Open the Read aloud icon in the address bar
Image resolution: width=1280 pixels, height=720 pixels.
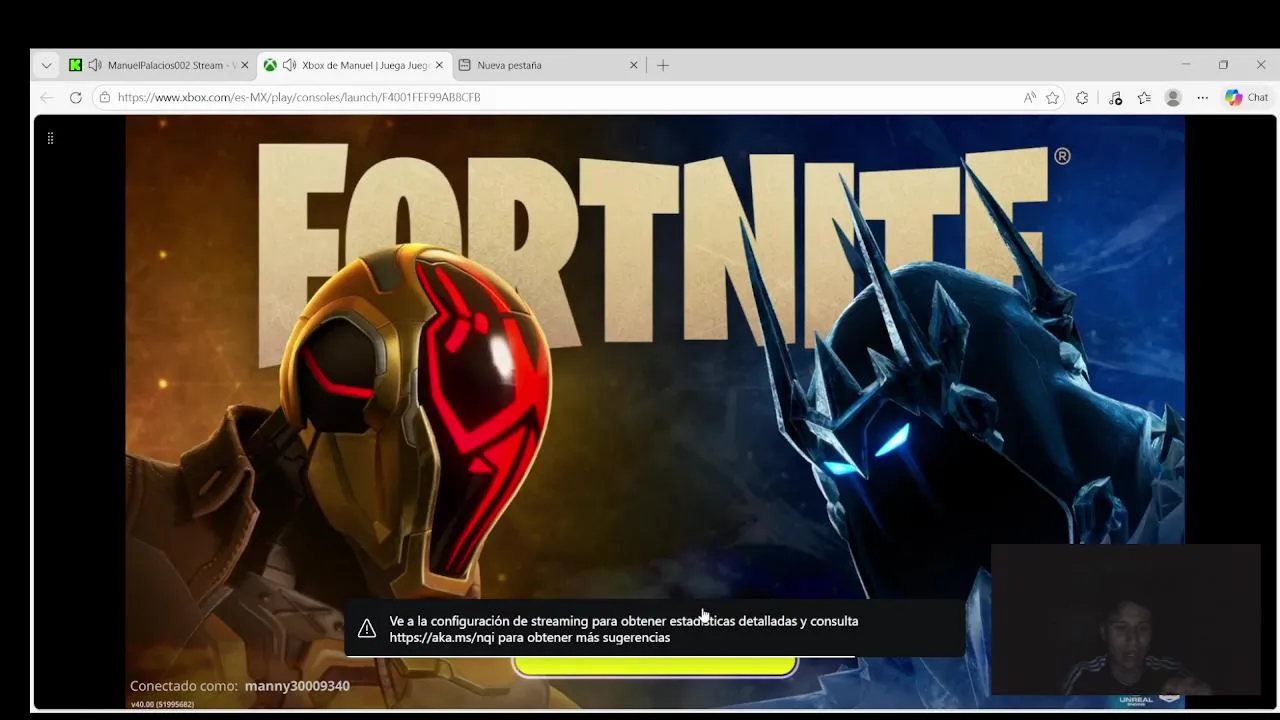1030,97
